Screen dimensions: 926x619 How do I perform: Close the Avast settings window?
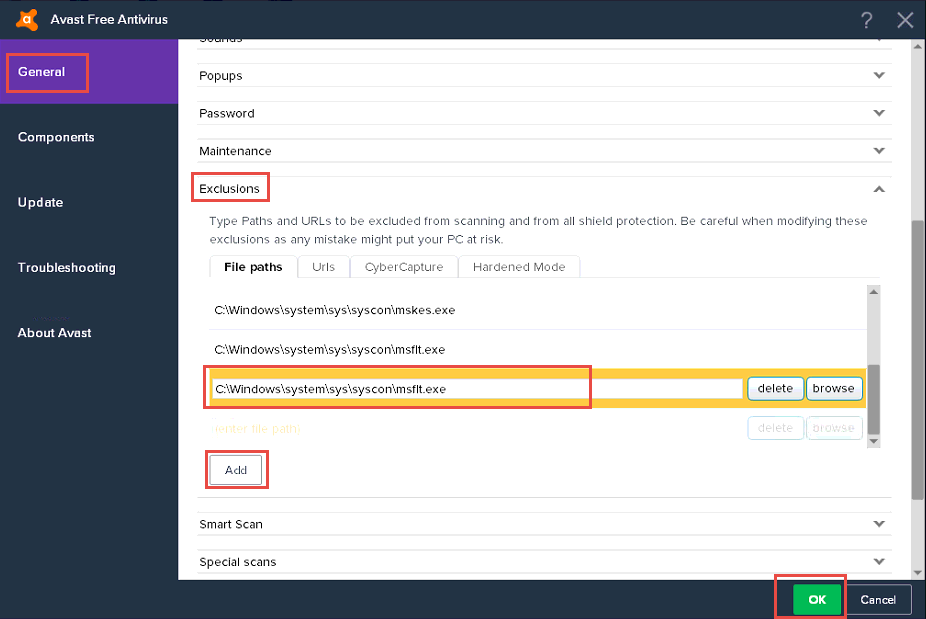905,20
